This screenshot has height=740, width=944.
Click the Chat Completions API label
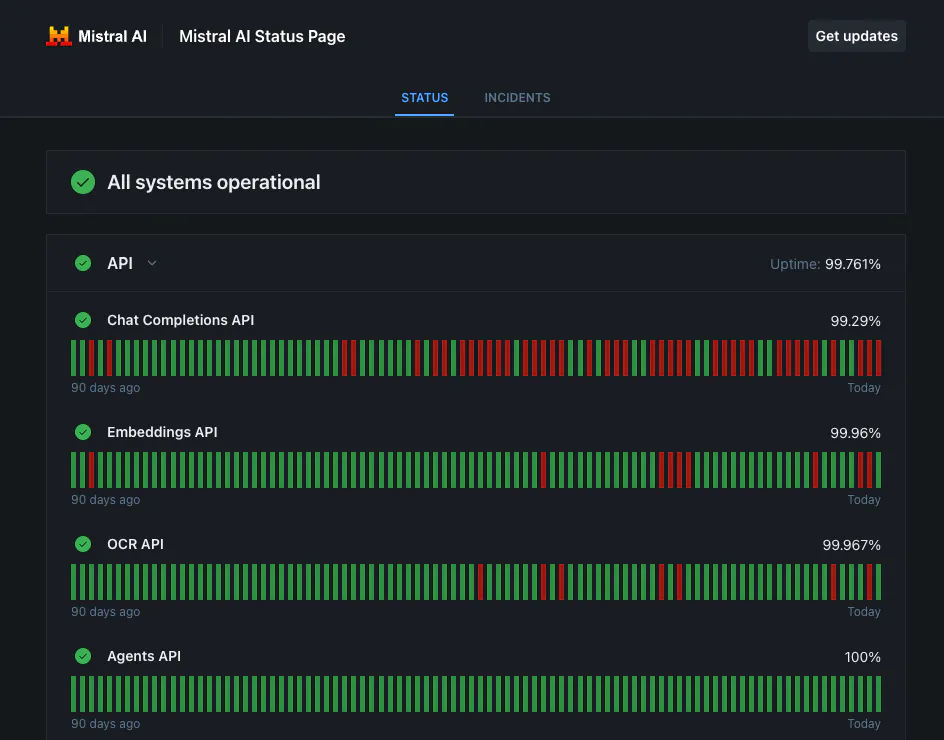[181, 320]
